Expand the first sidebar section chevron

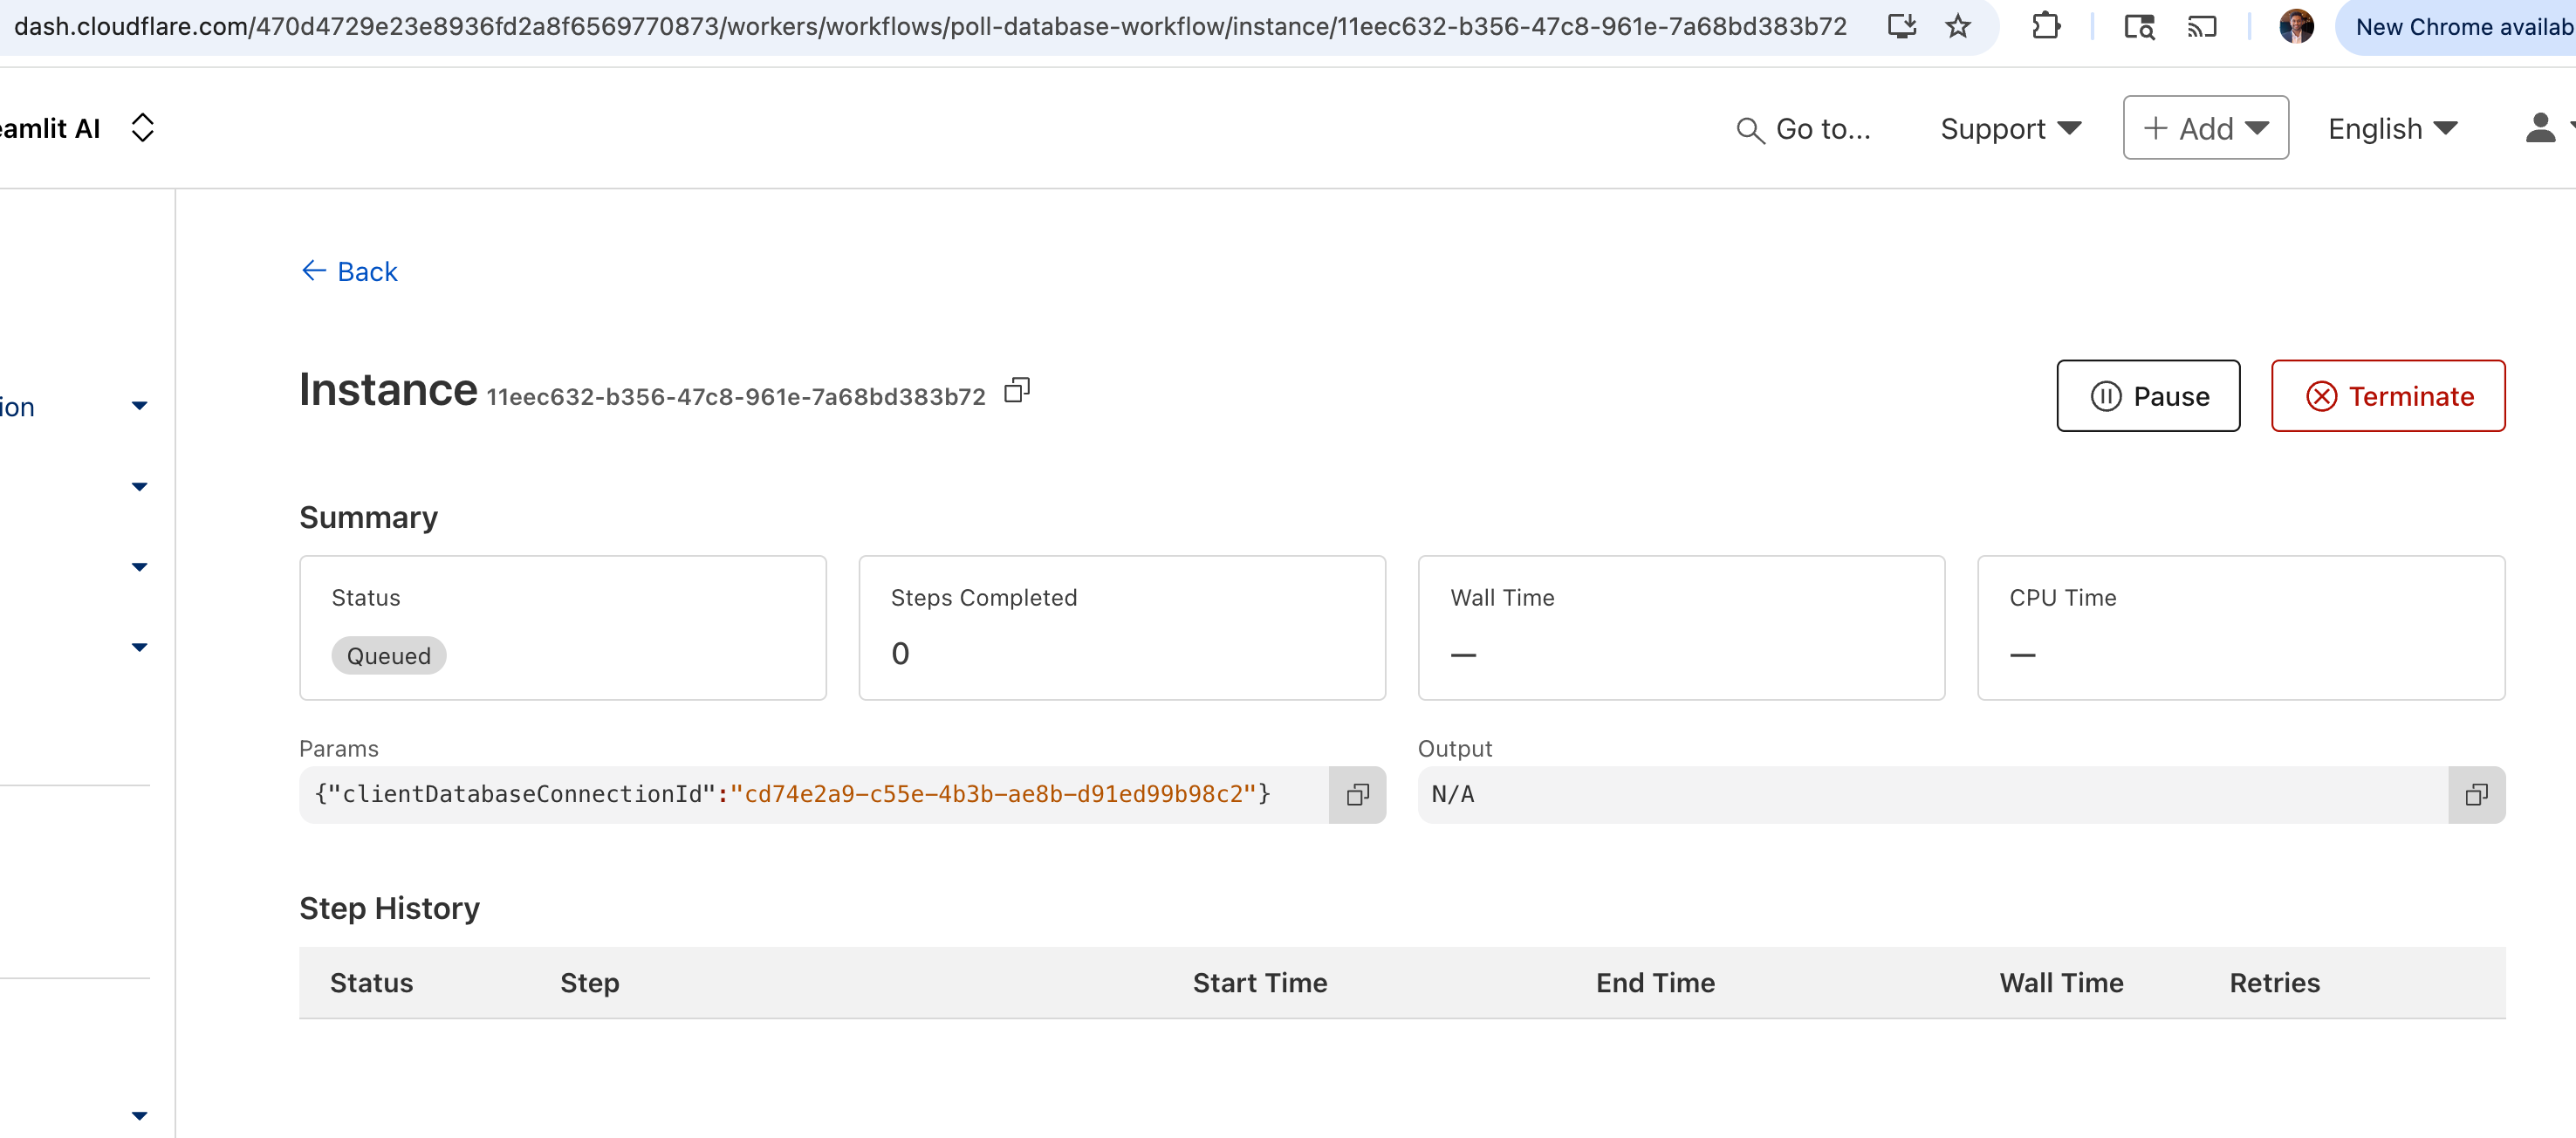pyautogui.click(x=139, y=406)
